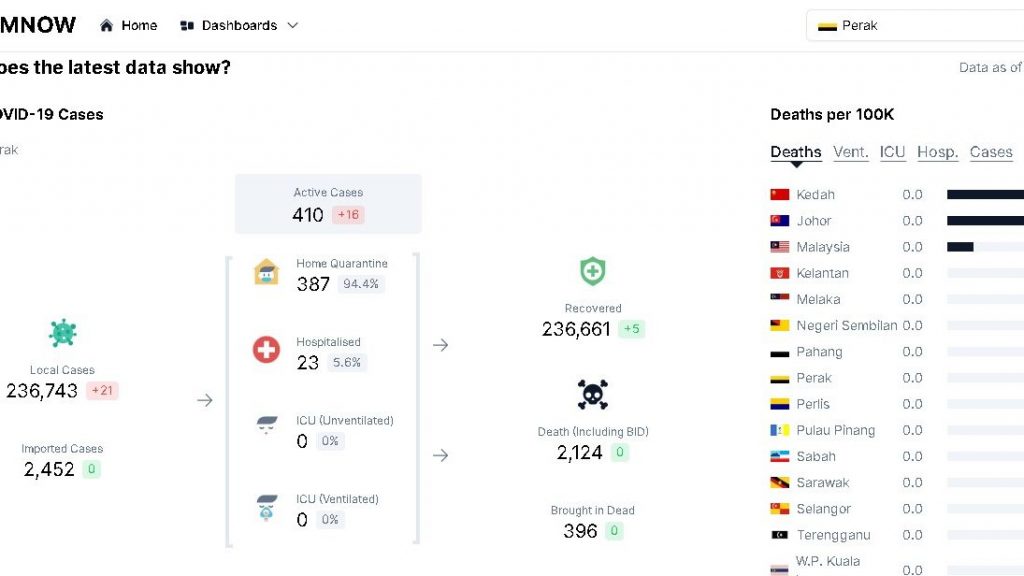Click the Kedah flag icon
Image resolution: width=1024 pixels, height=576 pixels.
pos(780,195)
